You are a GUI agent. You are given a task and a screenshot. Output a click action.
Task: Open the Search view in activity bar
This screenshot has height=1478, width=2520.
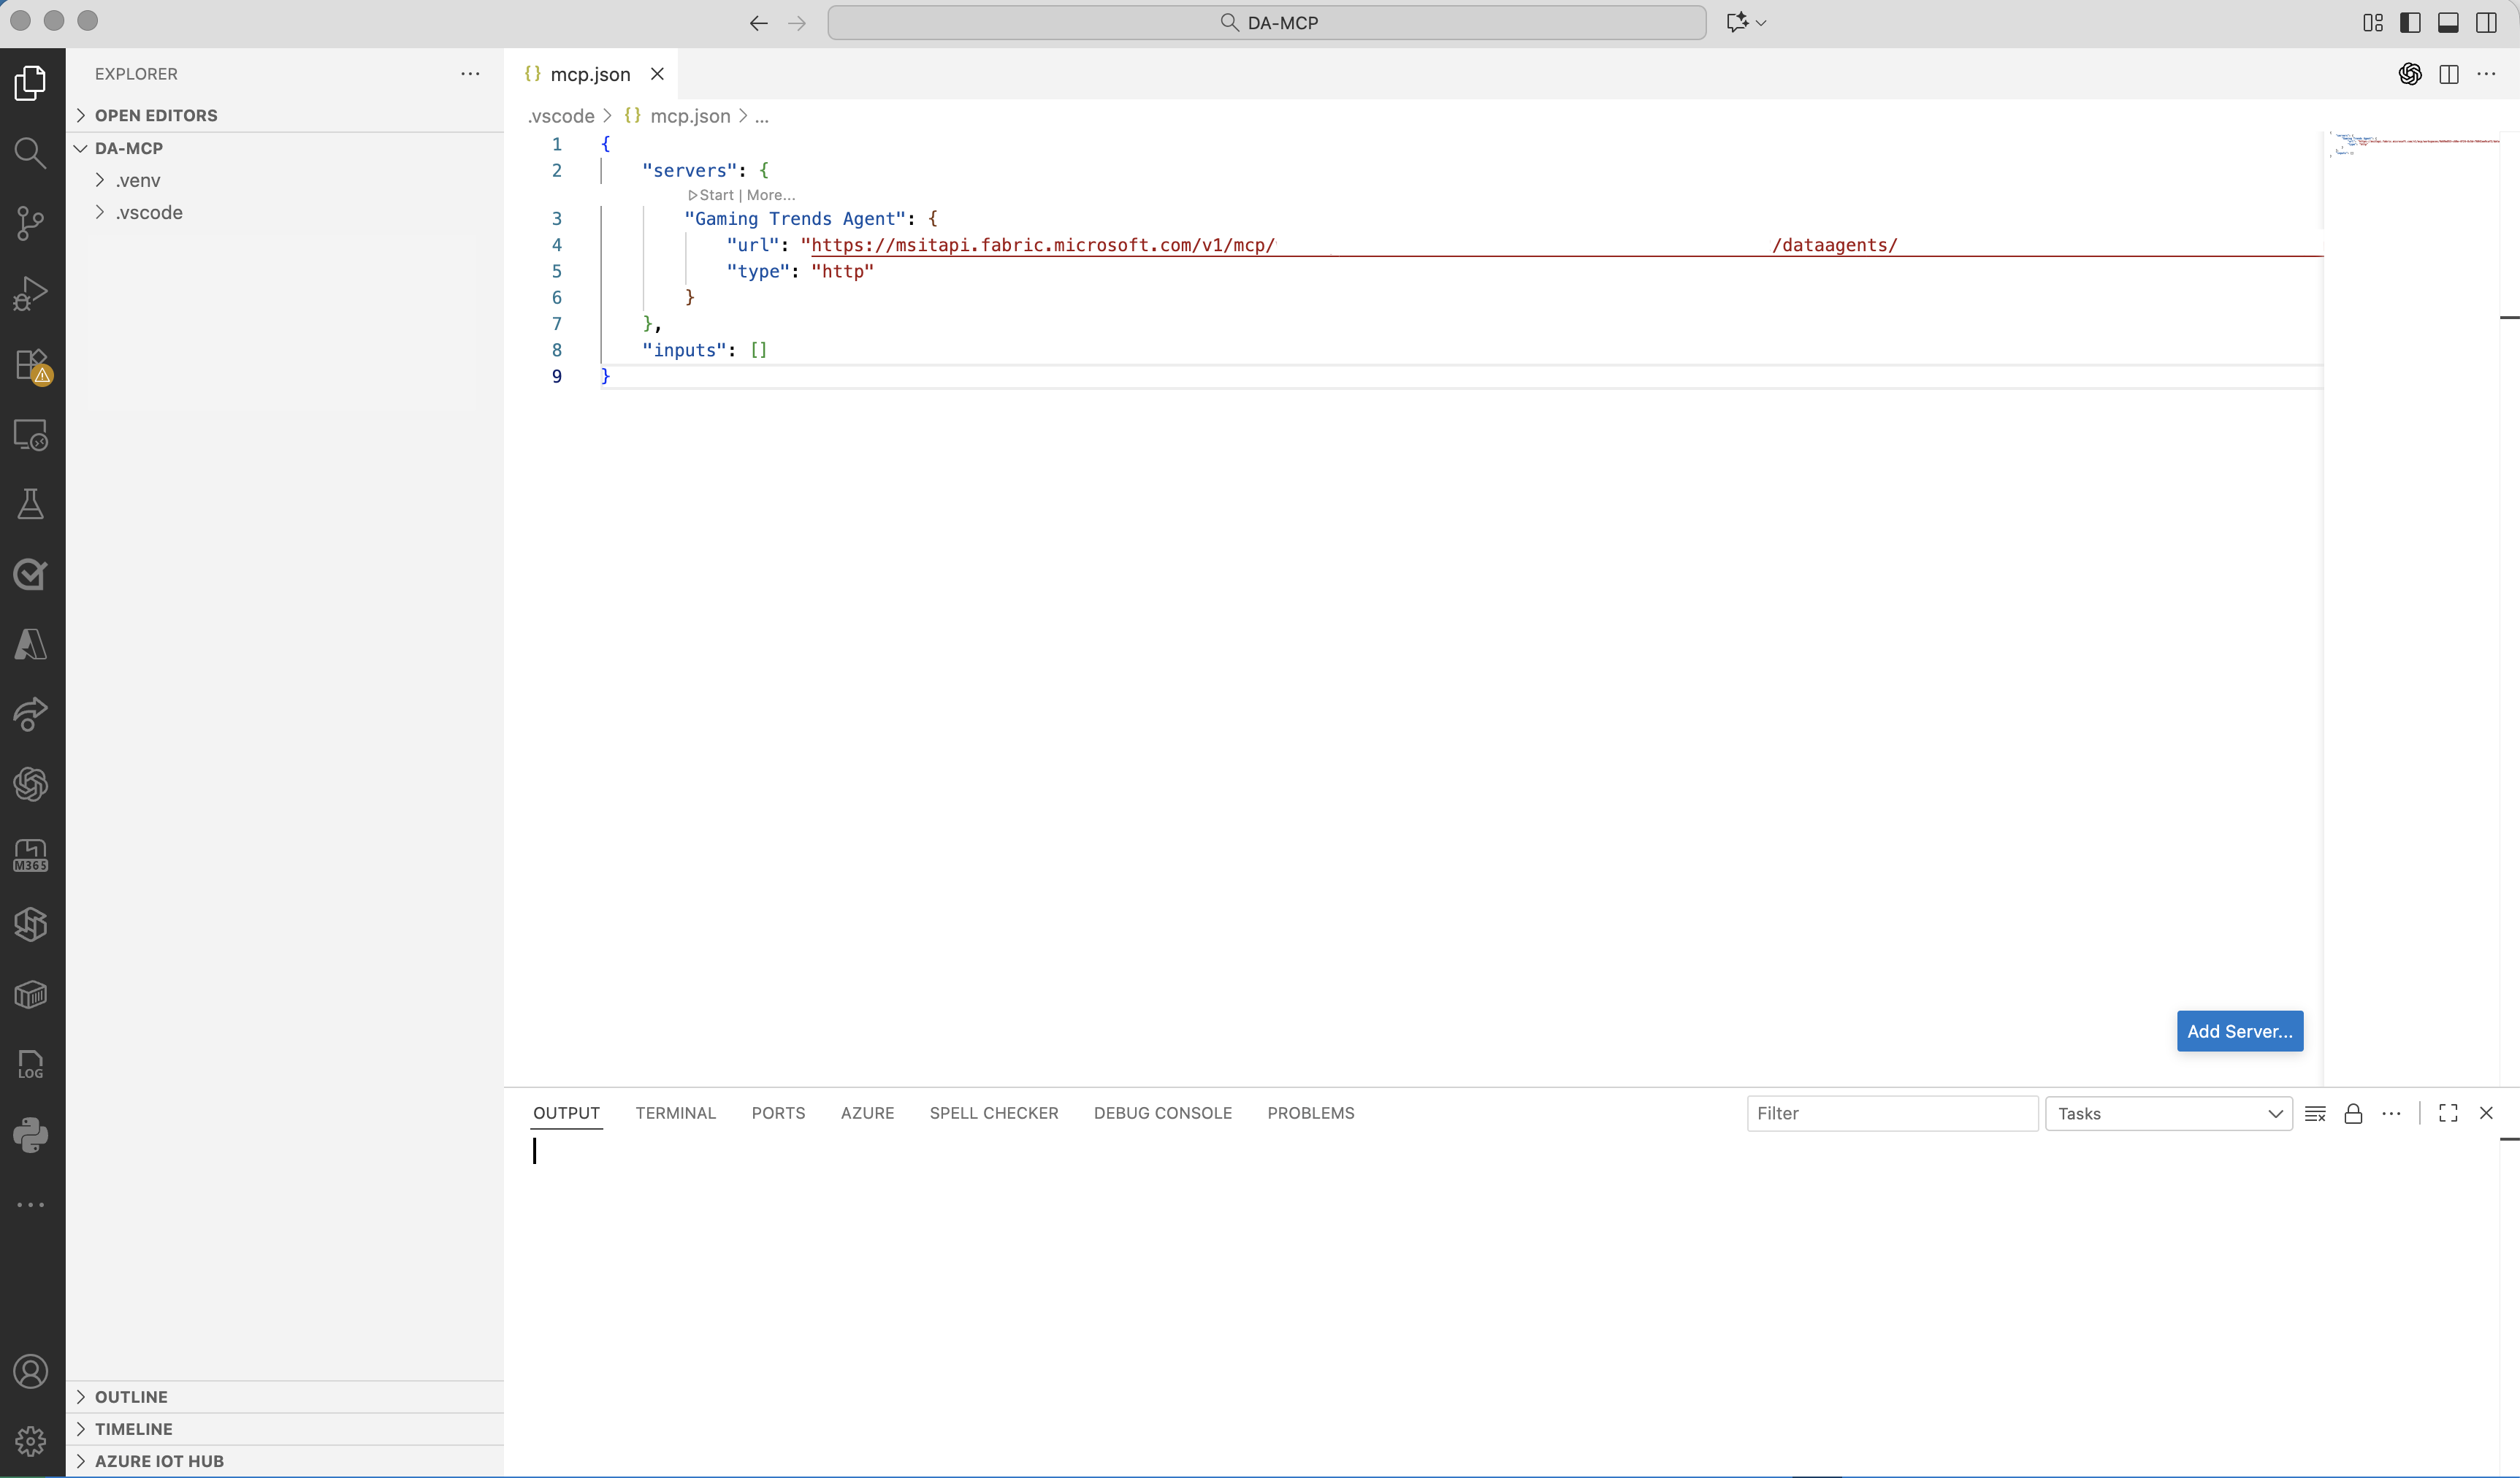point(30,153)
